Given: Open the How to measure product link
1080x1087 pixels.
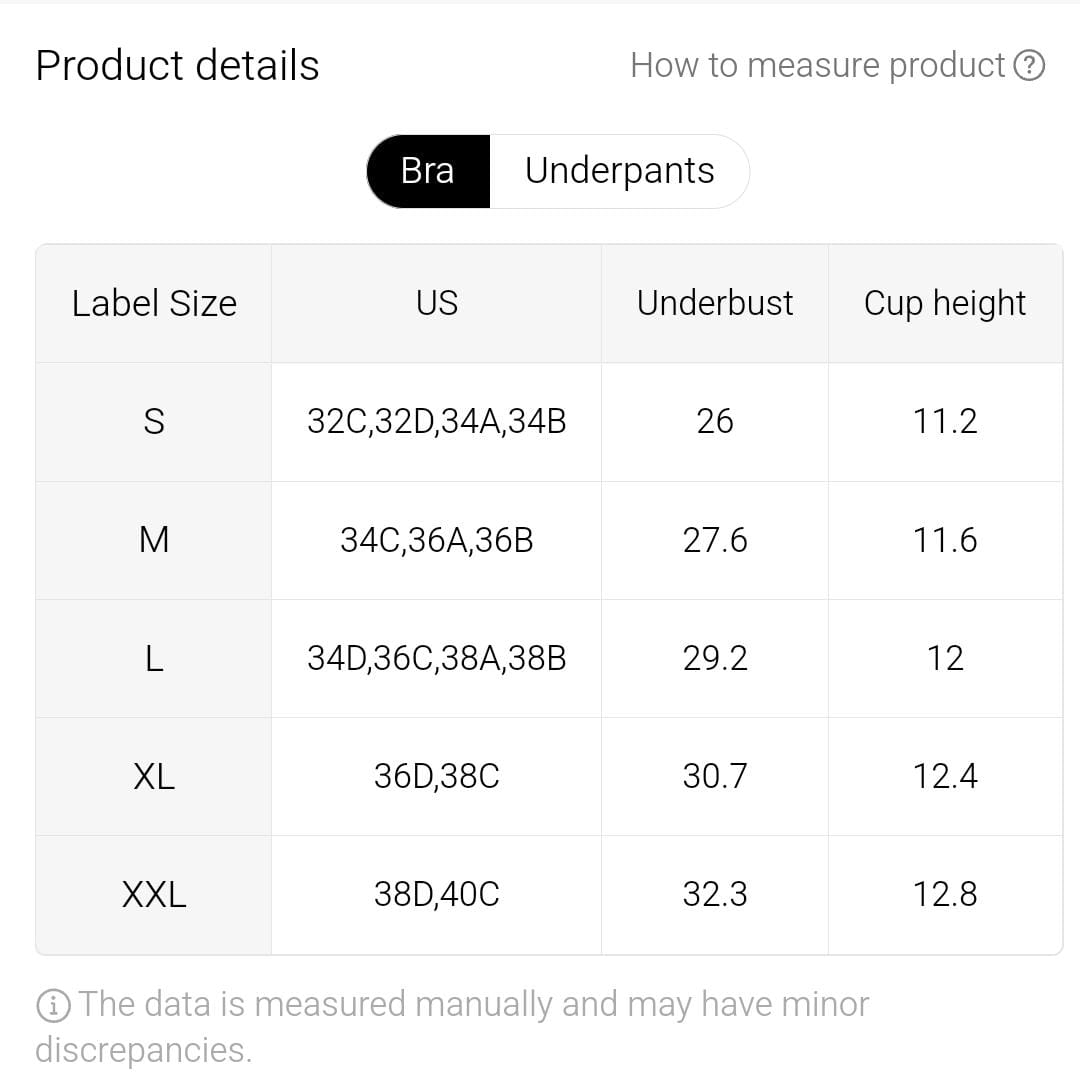Looking at the screenshot, I should pyautogui.click(x=817, y=66).
